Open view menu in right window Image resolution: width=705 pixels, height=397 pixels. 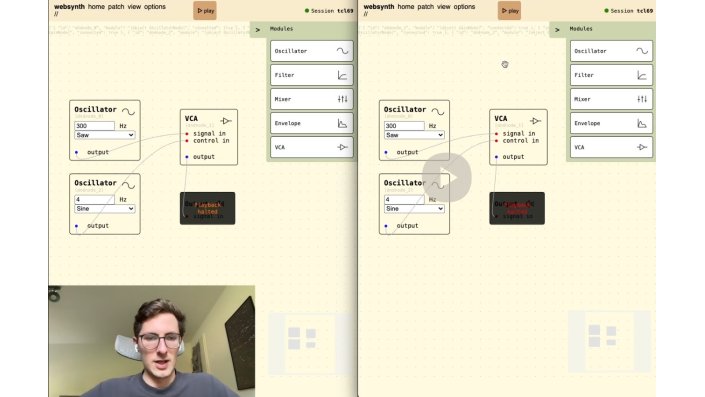(443, 7)
